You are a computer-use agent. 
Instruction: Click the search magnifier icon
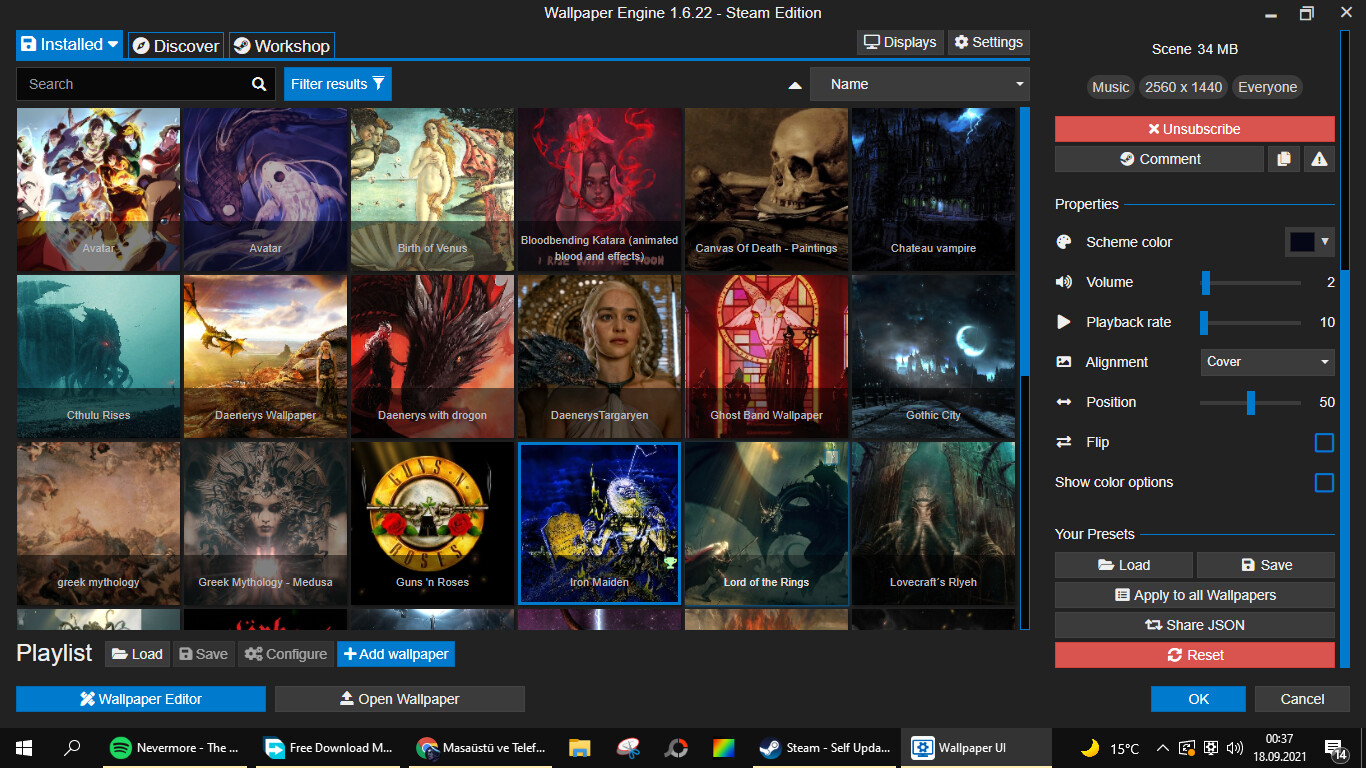tap(259, 84)
